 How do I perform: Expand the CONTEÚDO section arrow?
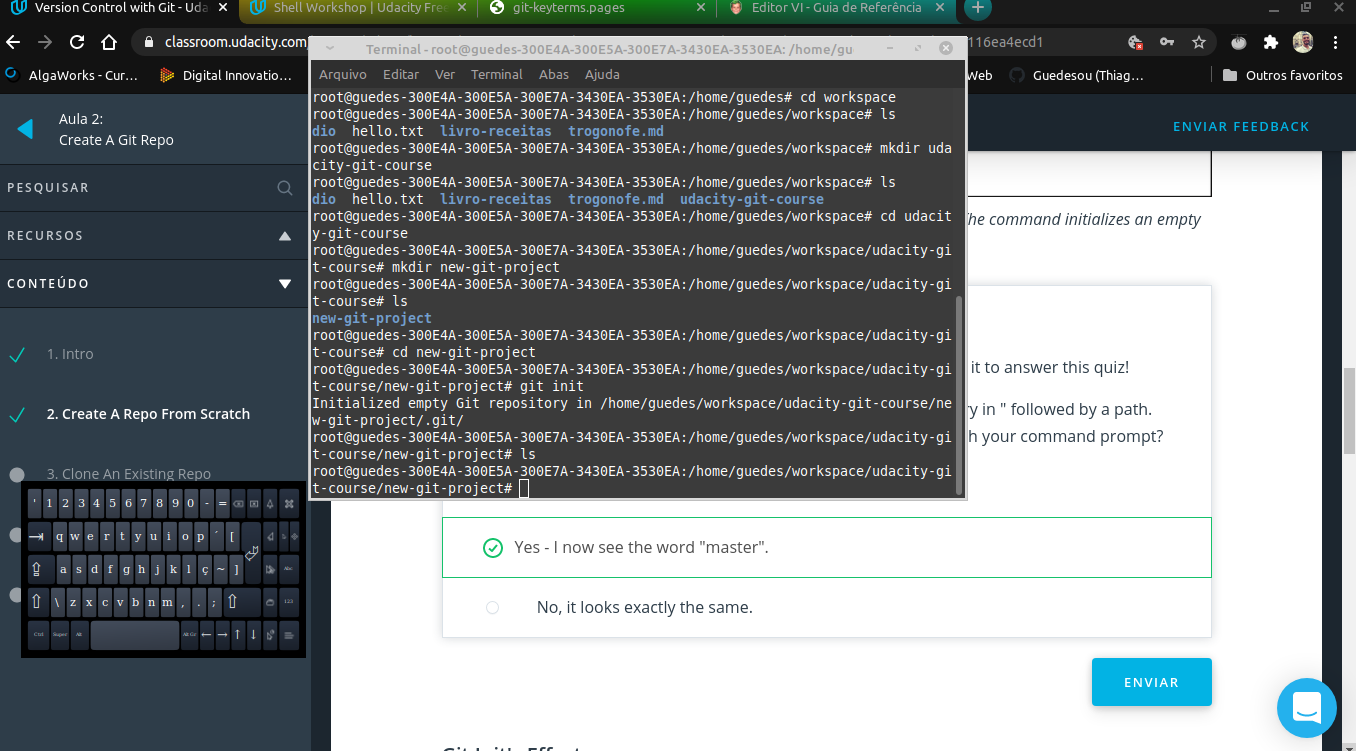pyautogui.click(x=285, y=284)
